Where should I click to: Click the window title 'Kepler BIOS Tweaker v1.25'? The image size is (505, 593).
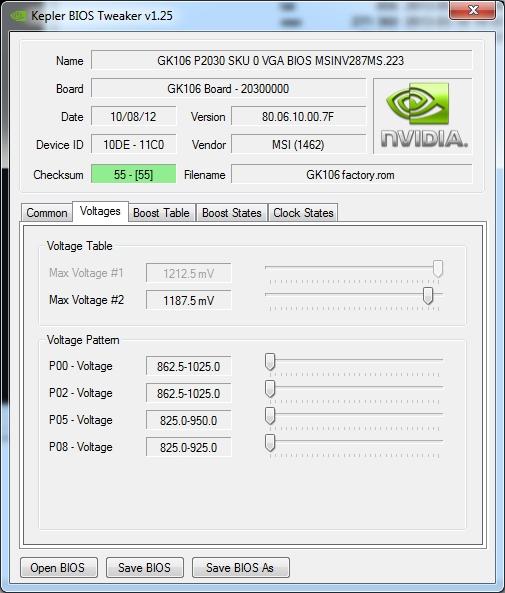(102, 16)
